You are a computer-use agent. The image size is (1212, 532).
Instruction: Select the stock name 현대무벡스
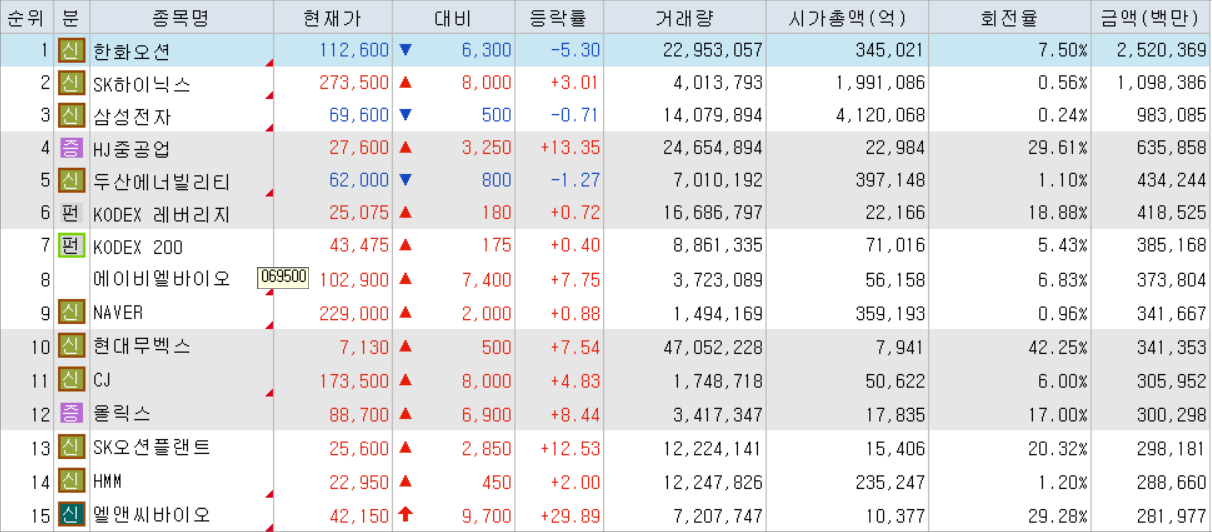click(x=142, y=346)
